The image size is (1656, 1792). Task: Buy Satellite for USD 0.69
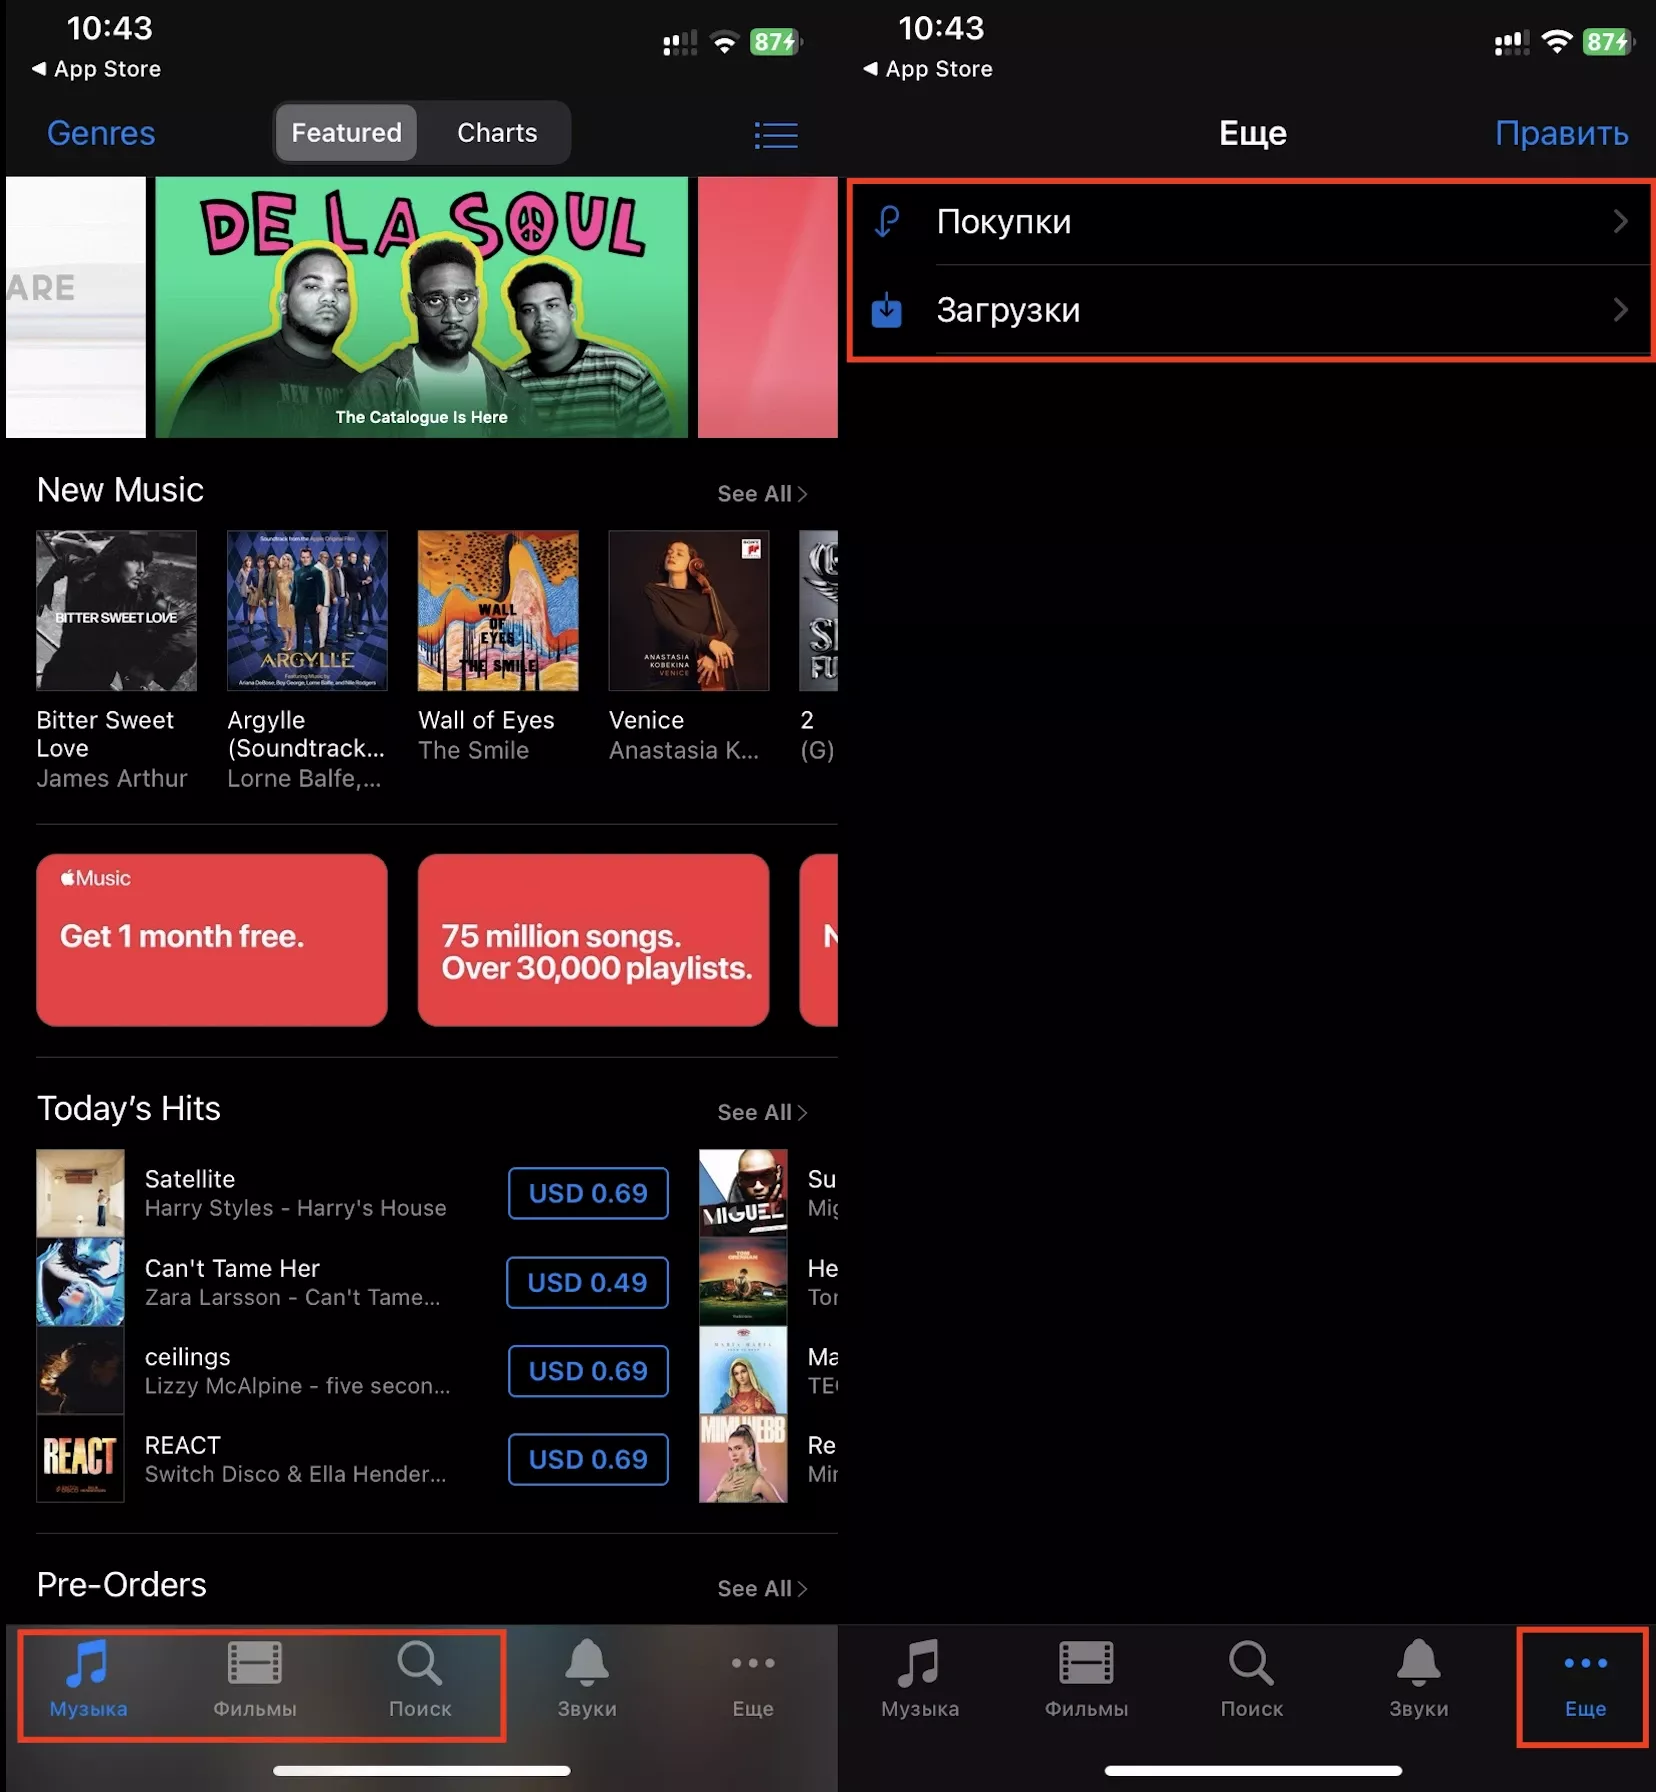click(x=588, y=1193)
